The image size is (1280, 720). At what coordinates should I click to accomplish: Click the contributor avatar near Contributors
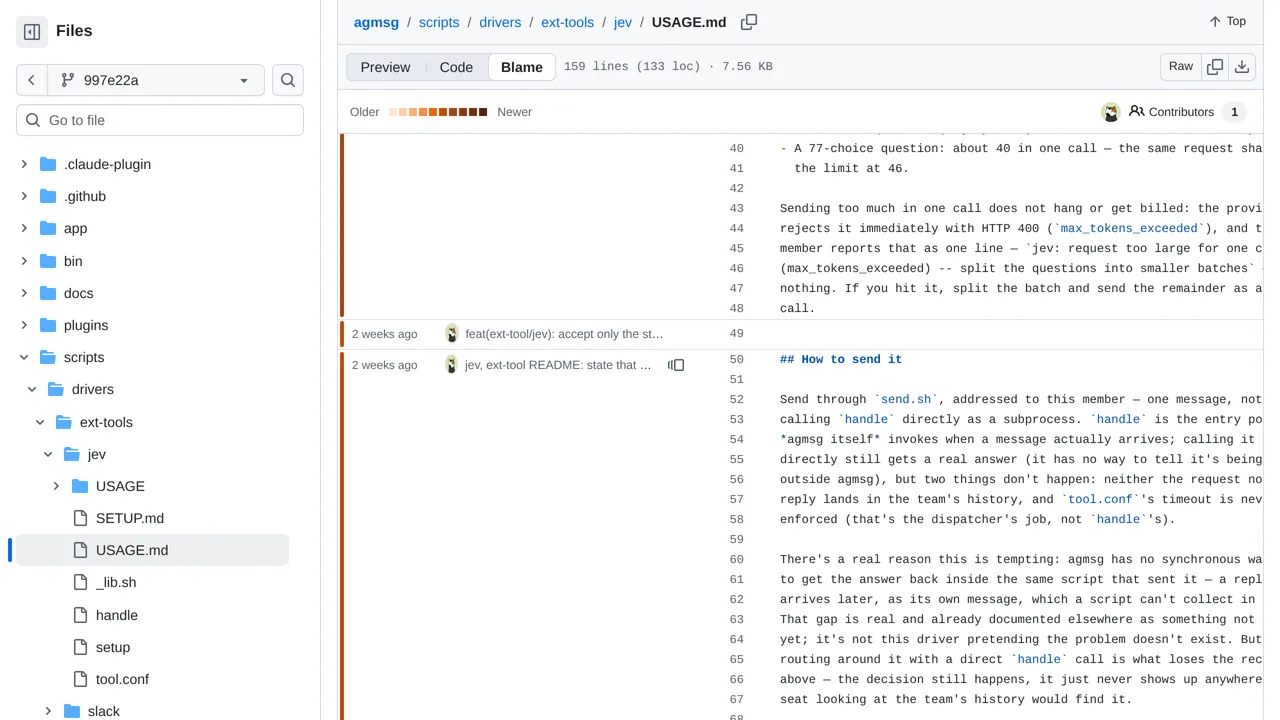click(x=1110, y=112)
